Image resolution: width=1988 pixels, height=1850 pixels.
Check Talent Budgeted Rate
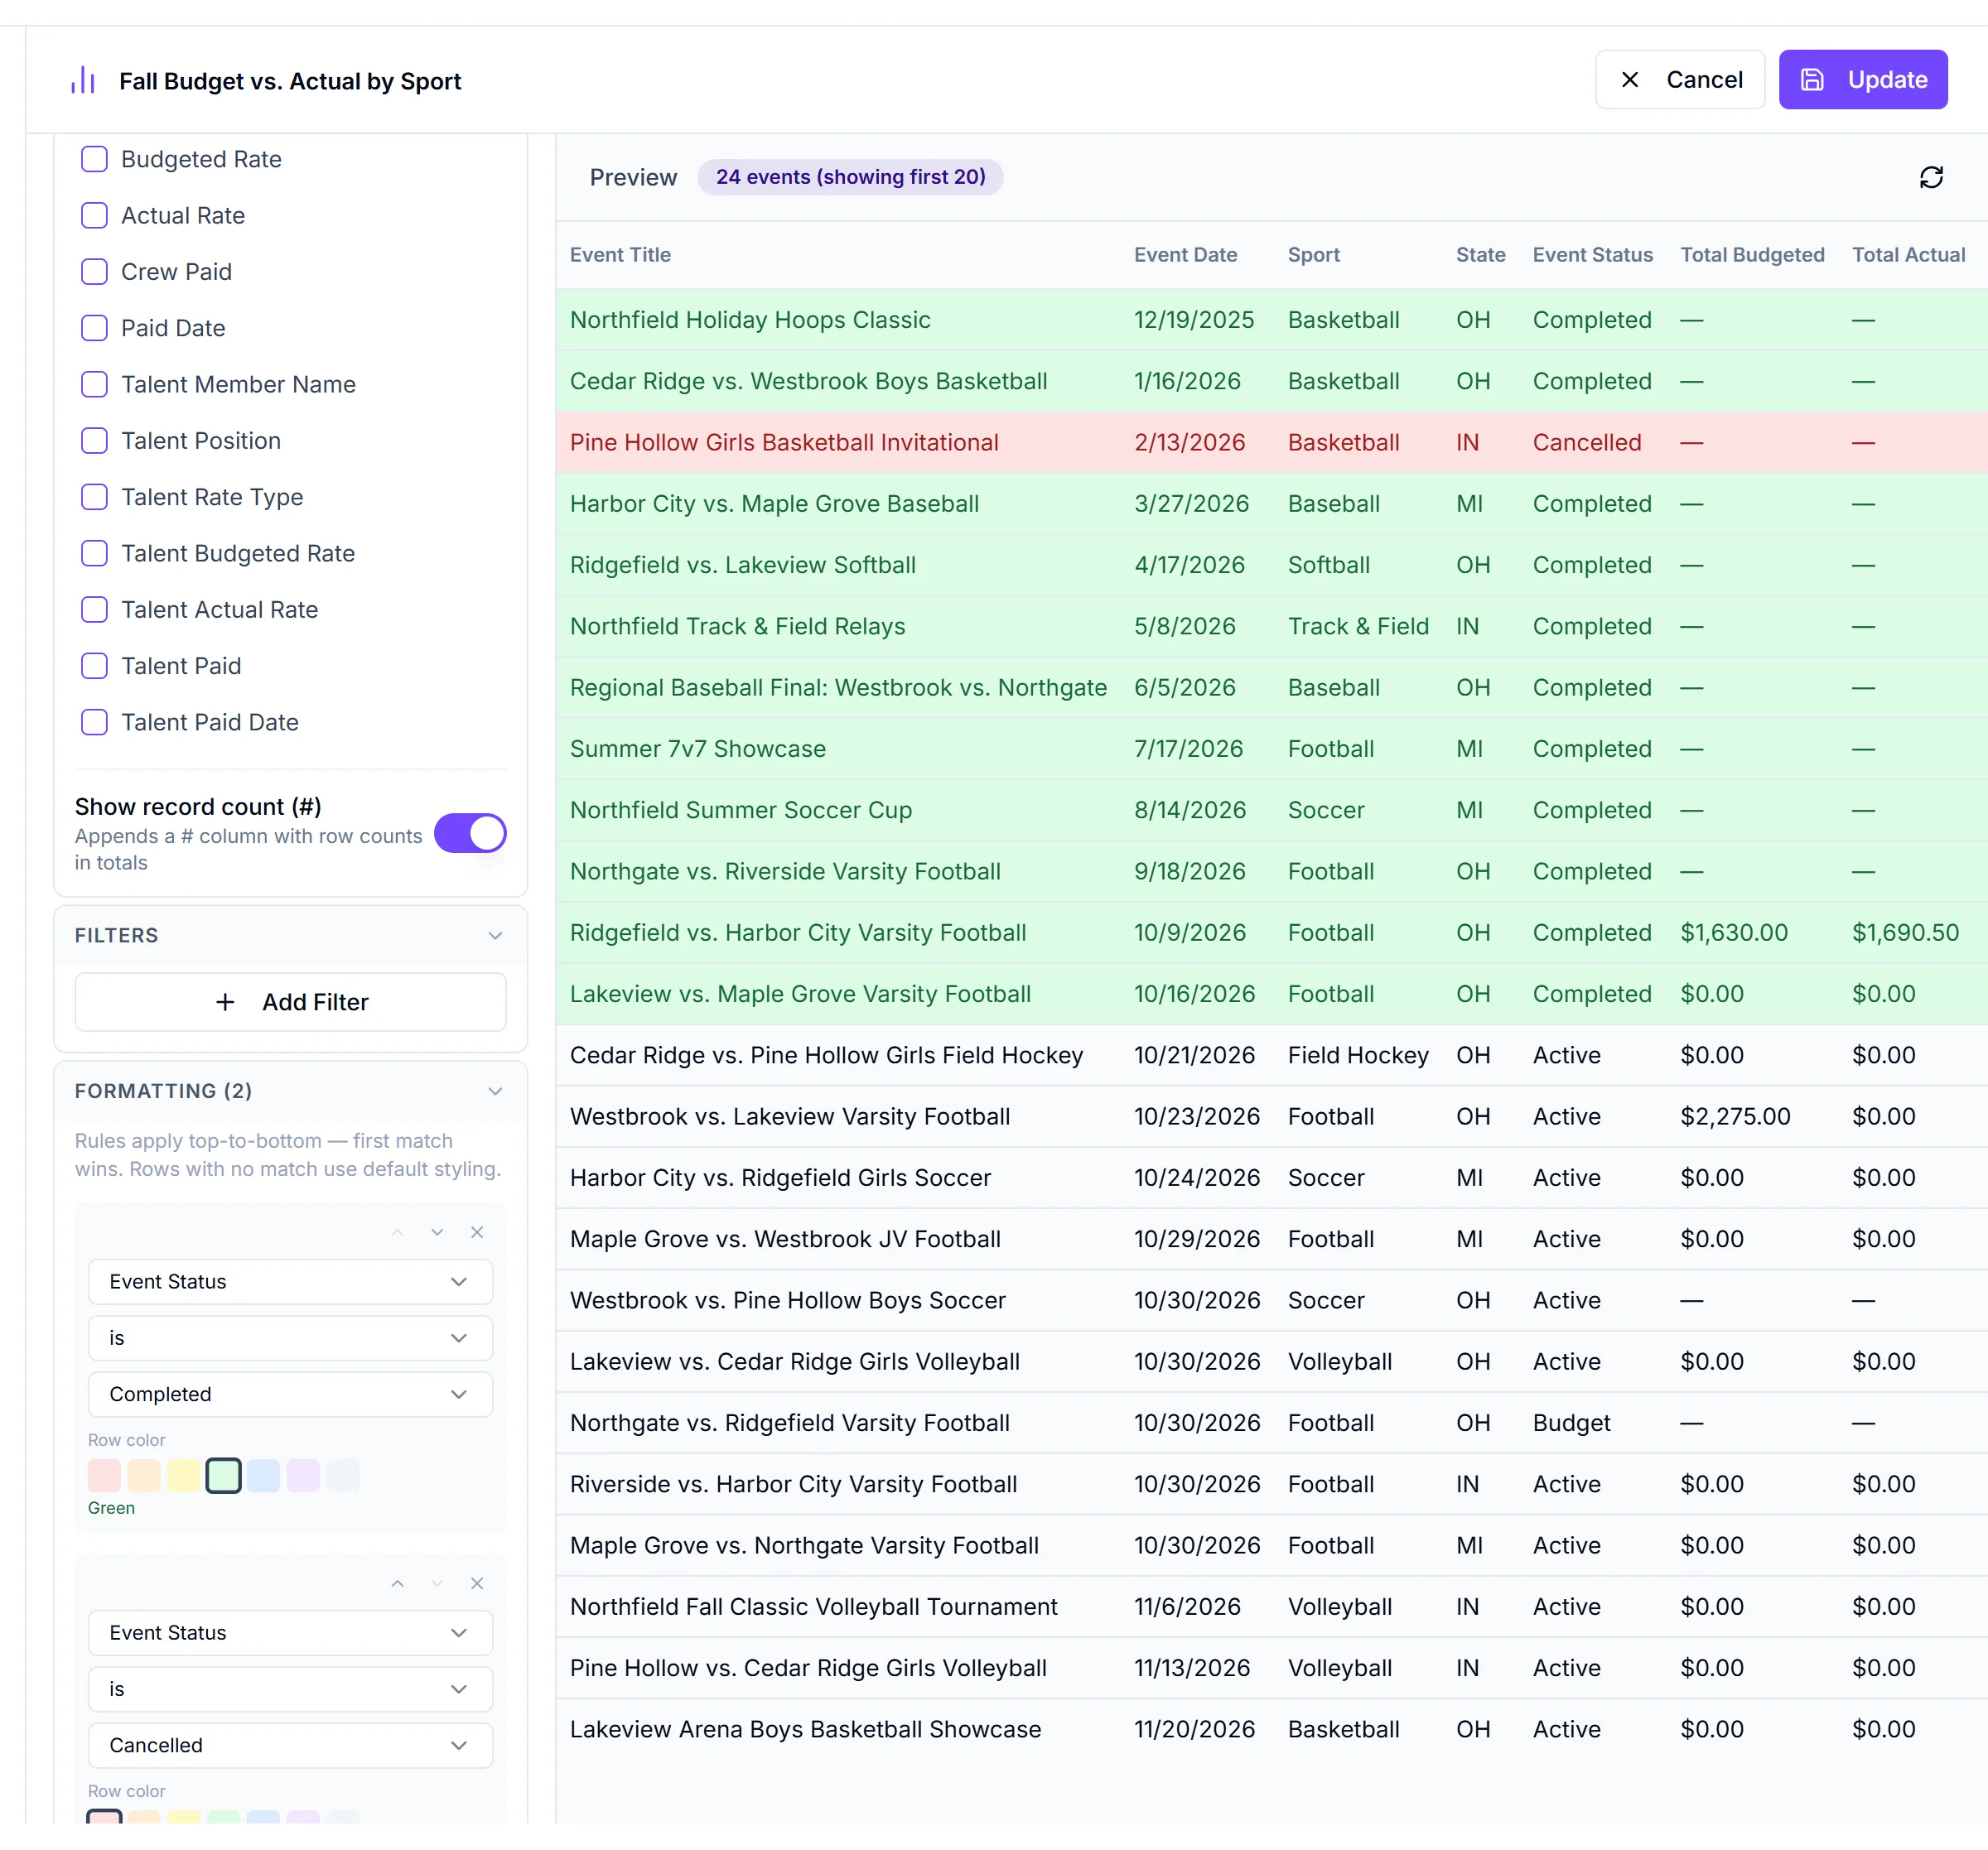click(94, 553)
